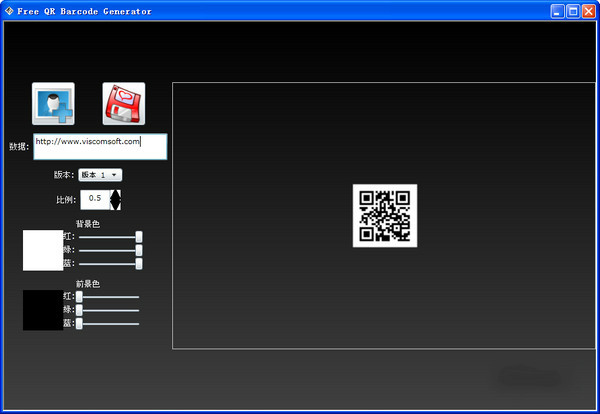
Task: Click the app icon in the title bar
Action: pyautogui.click(x=9, y=11)
